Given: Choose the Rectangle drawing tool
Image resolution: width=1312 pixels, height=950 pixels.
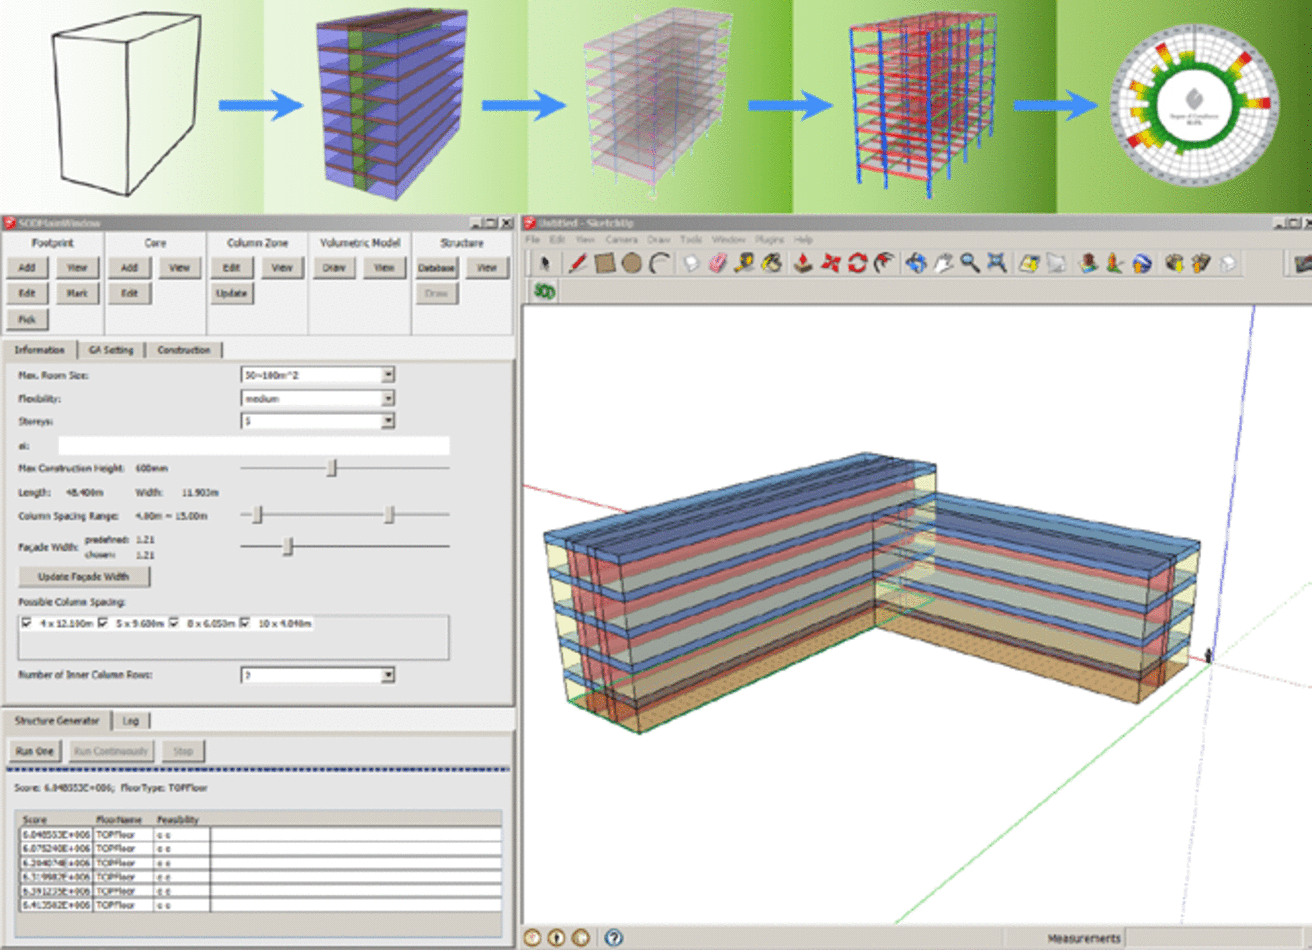Looking at the screenshot, I should coord(604,263).
